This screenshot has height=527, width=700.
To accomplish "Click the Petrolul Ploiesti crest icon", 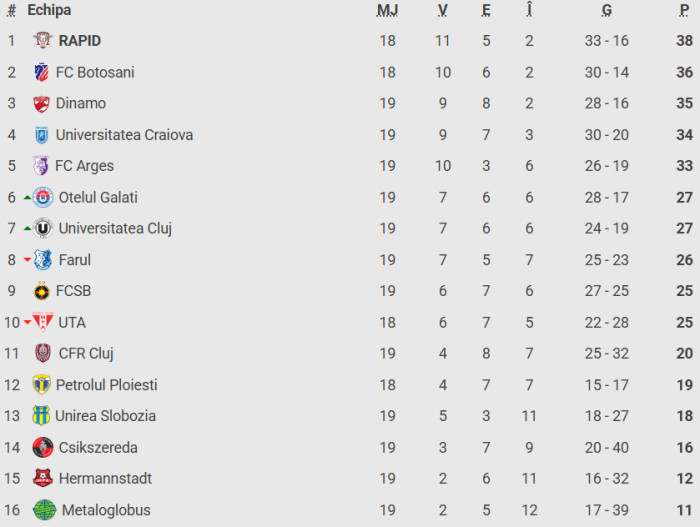I will coord(41,385).
